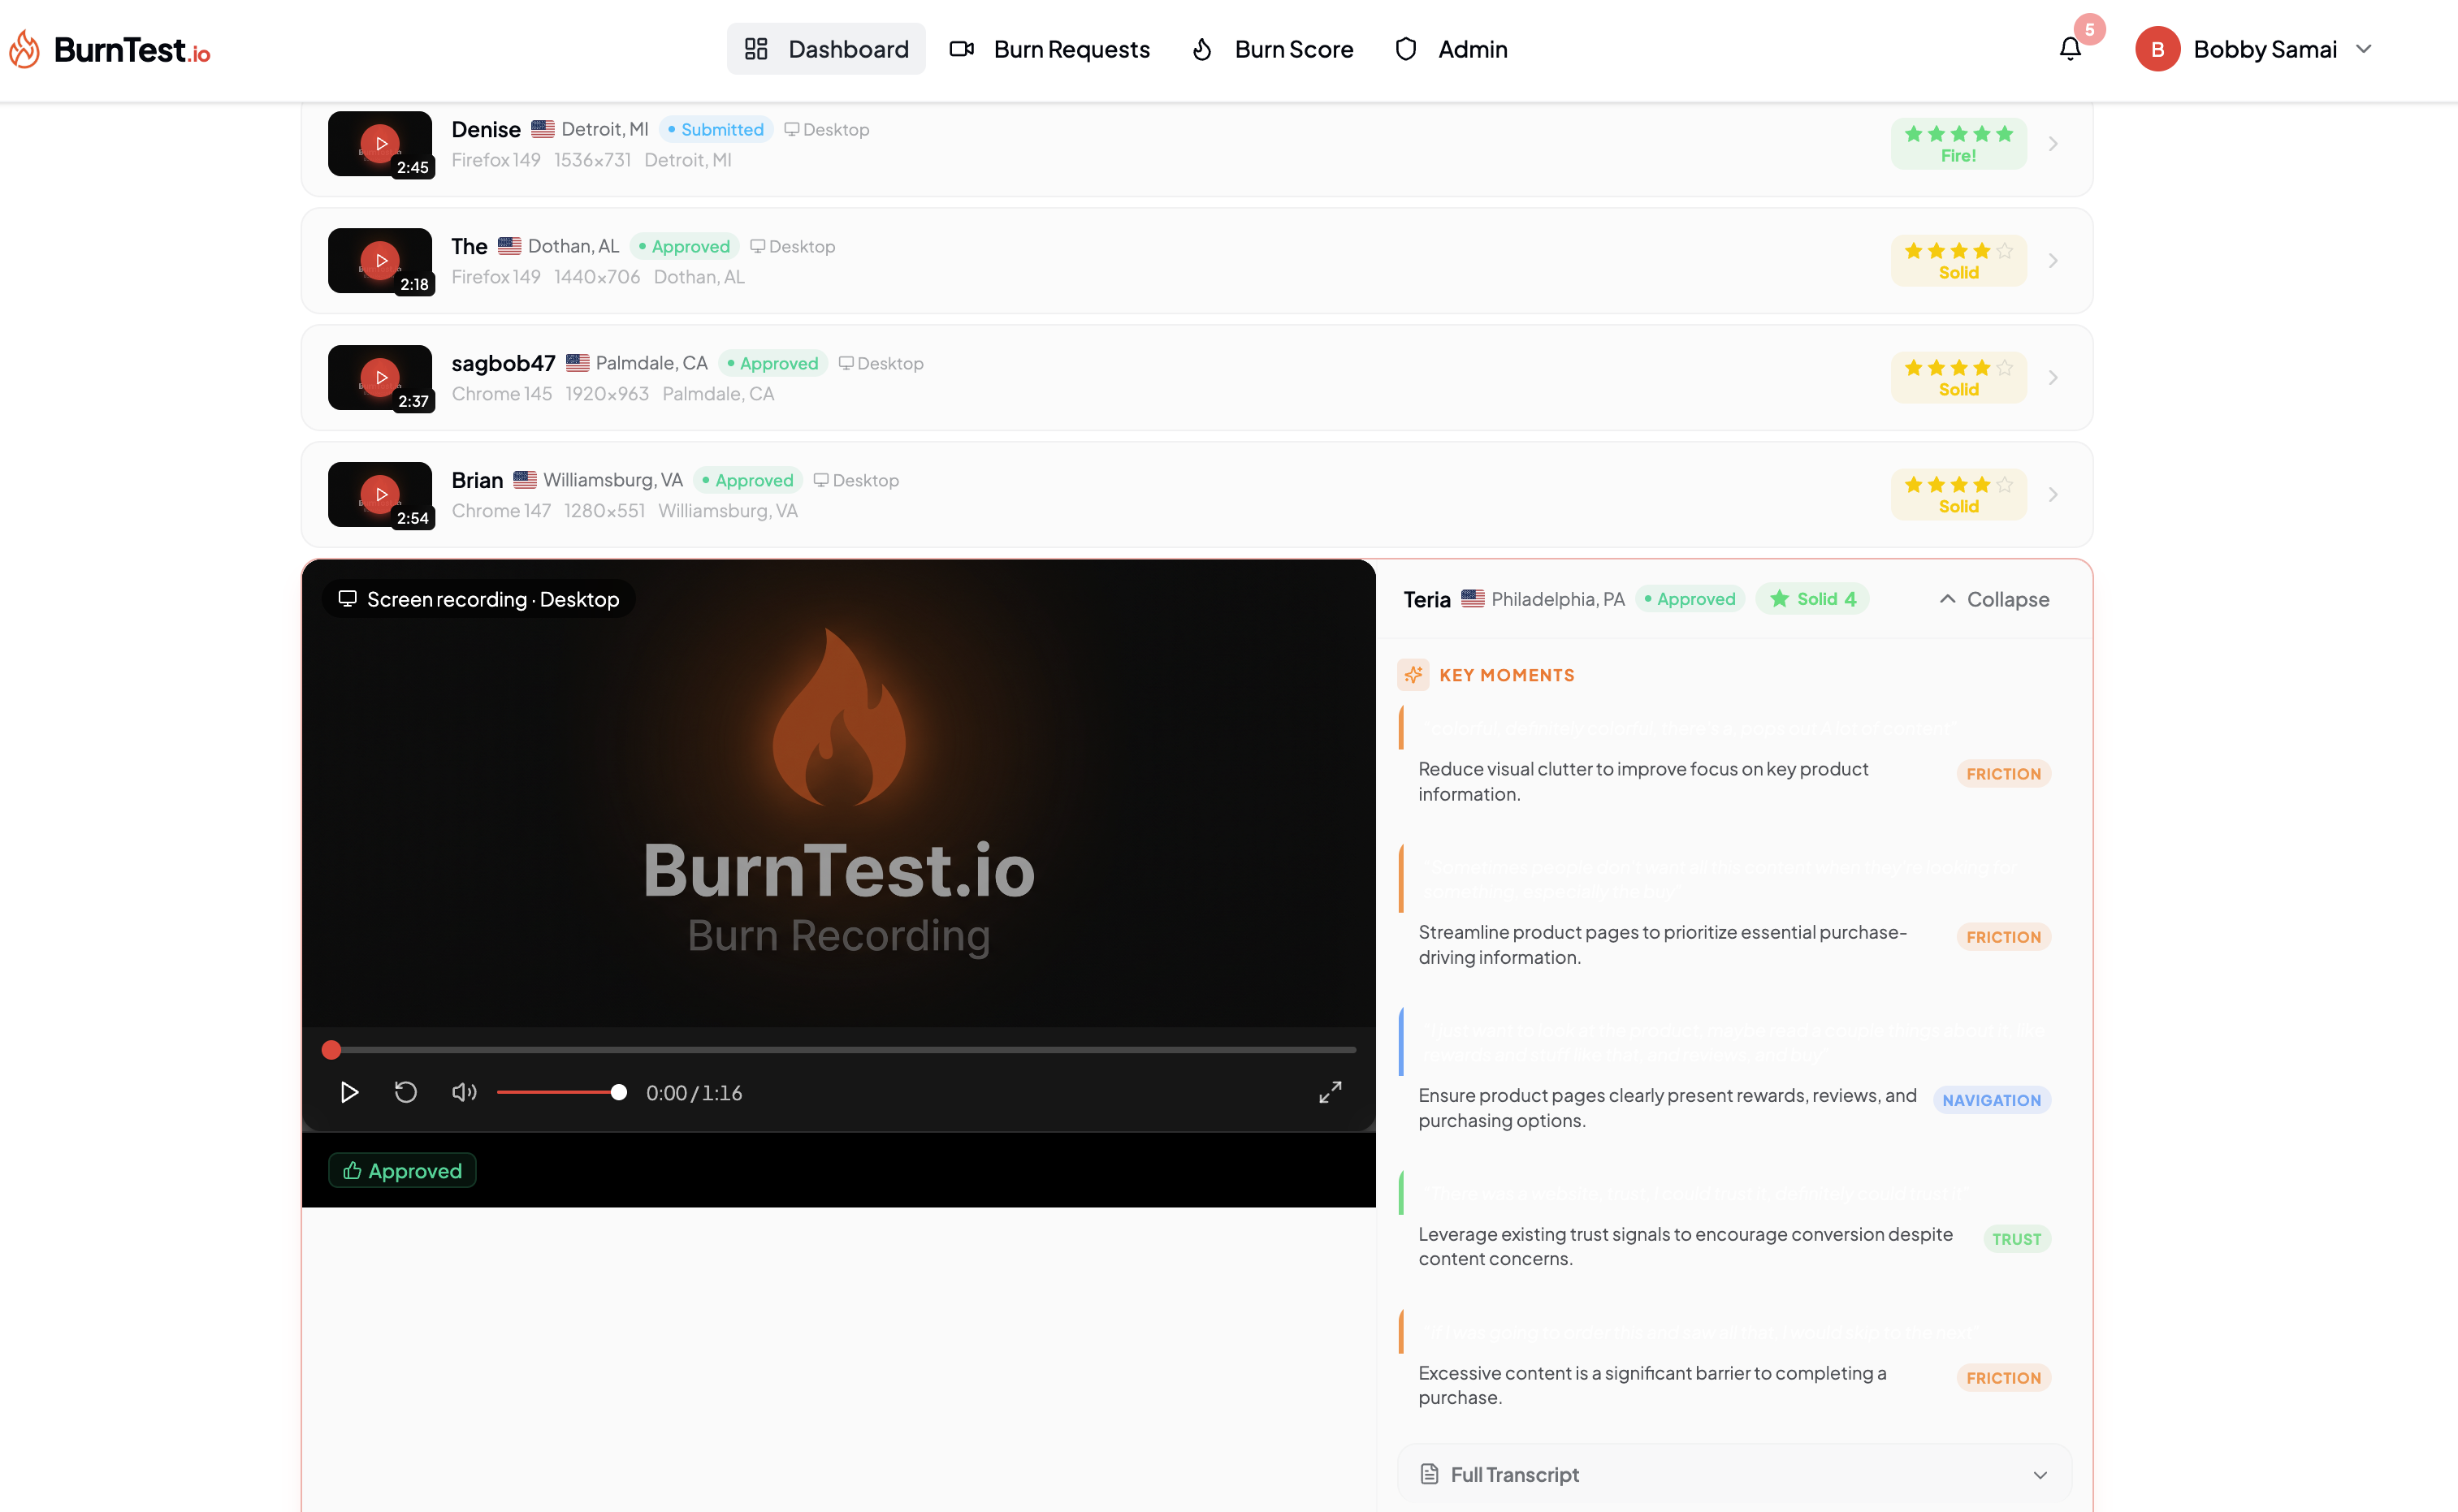Click the Dashboard grid icon
Image resolution: width=2458 pixels, height=1512 pixels.
pyautogui.click(x=756, y=48)
